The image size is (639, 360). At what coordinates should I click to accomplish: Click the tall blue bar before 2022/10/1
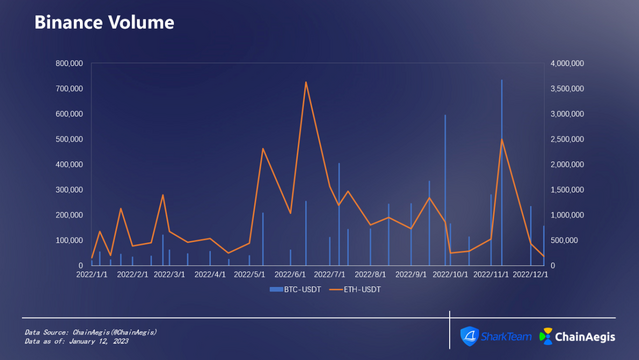coord(445,190)
